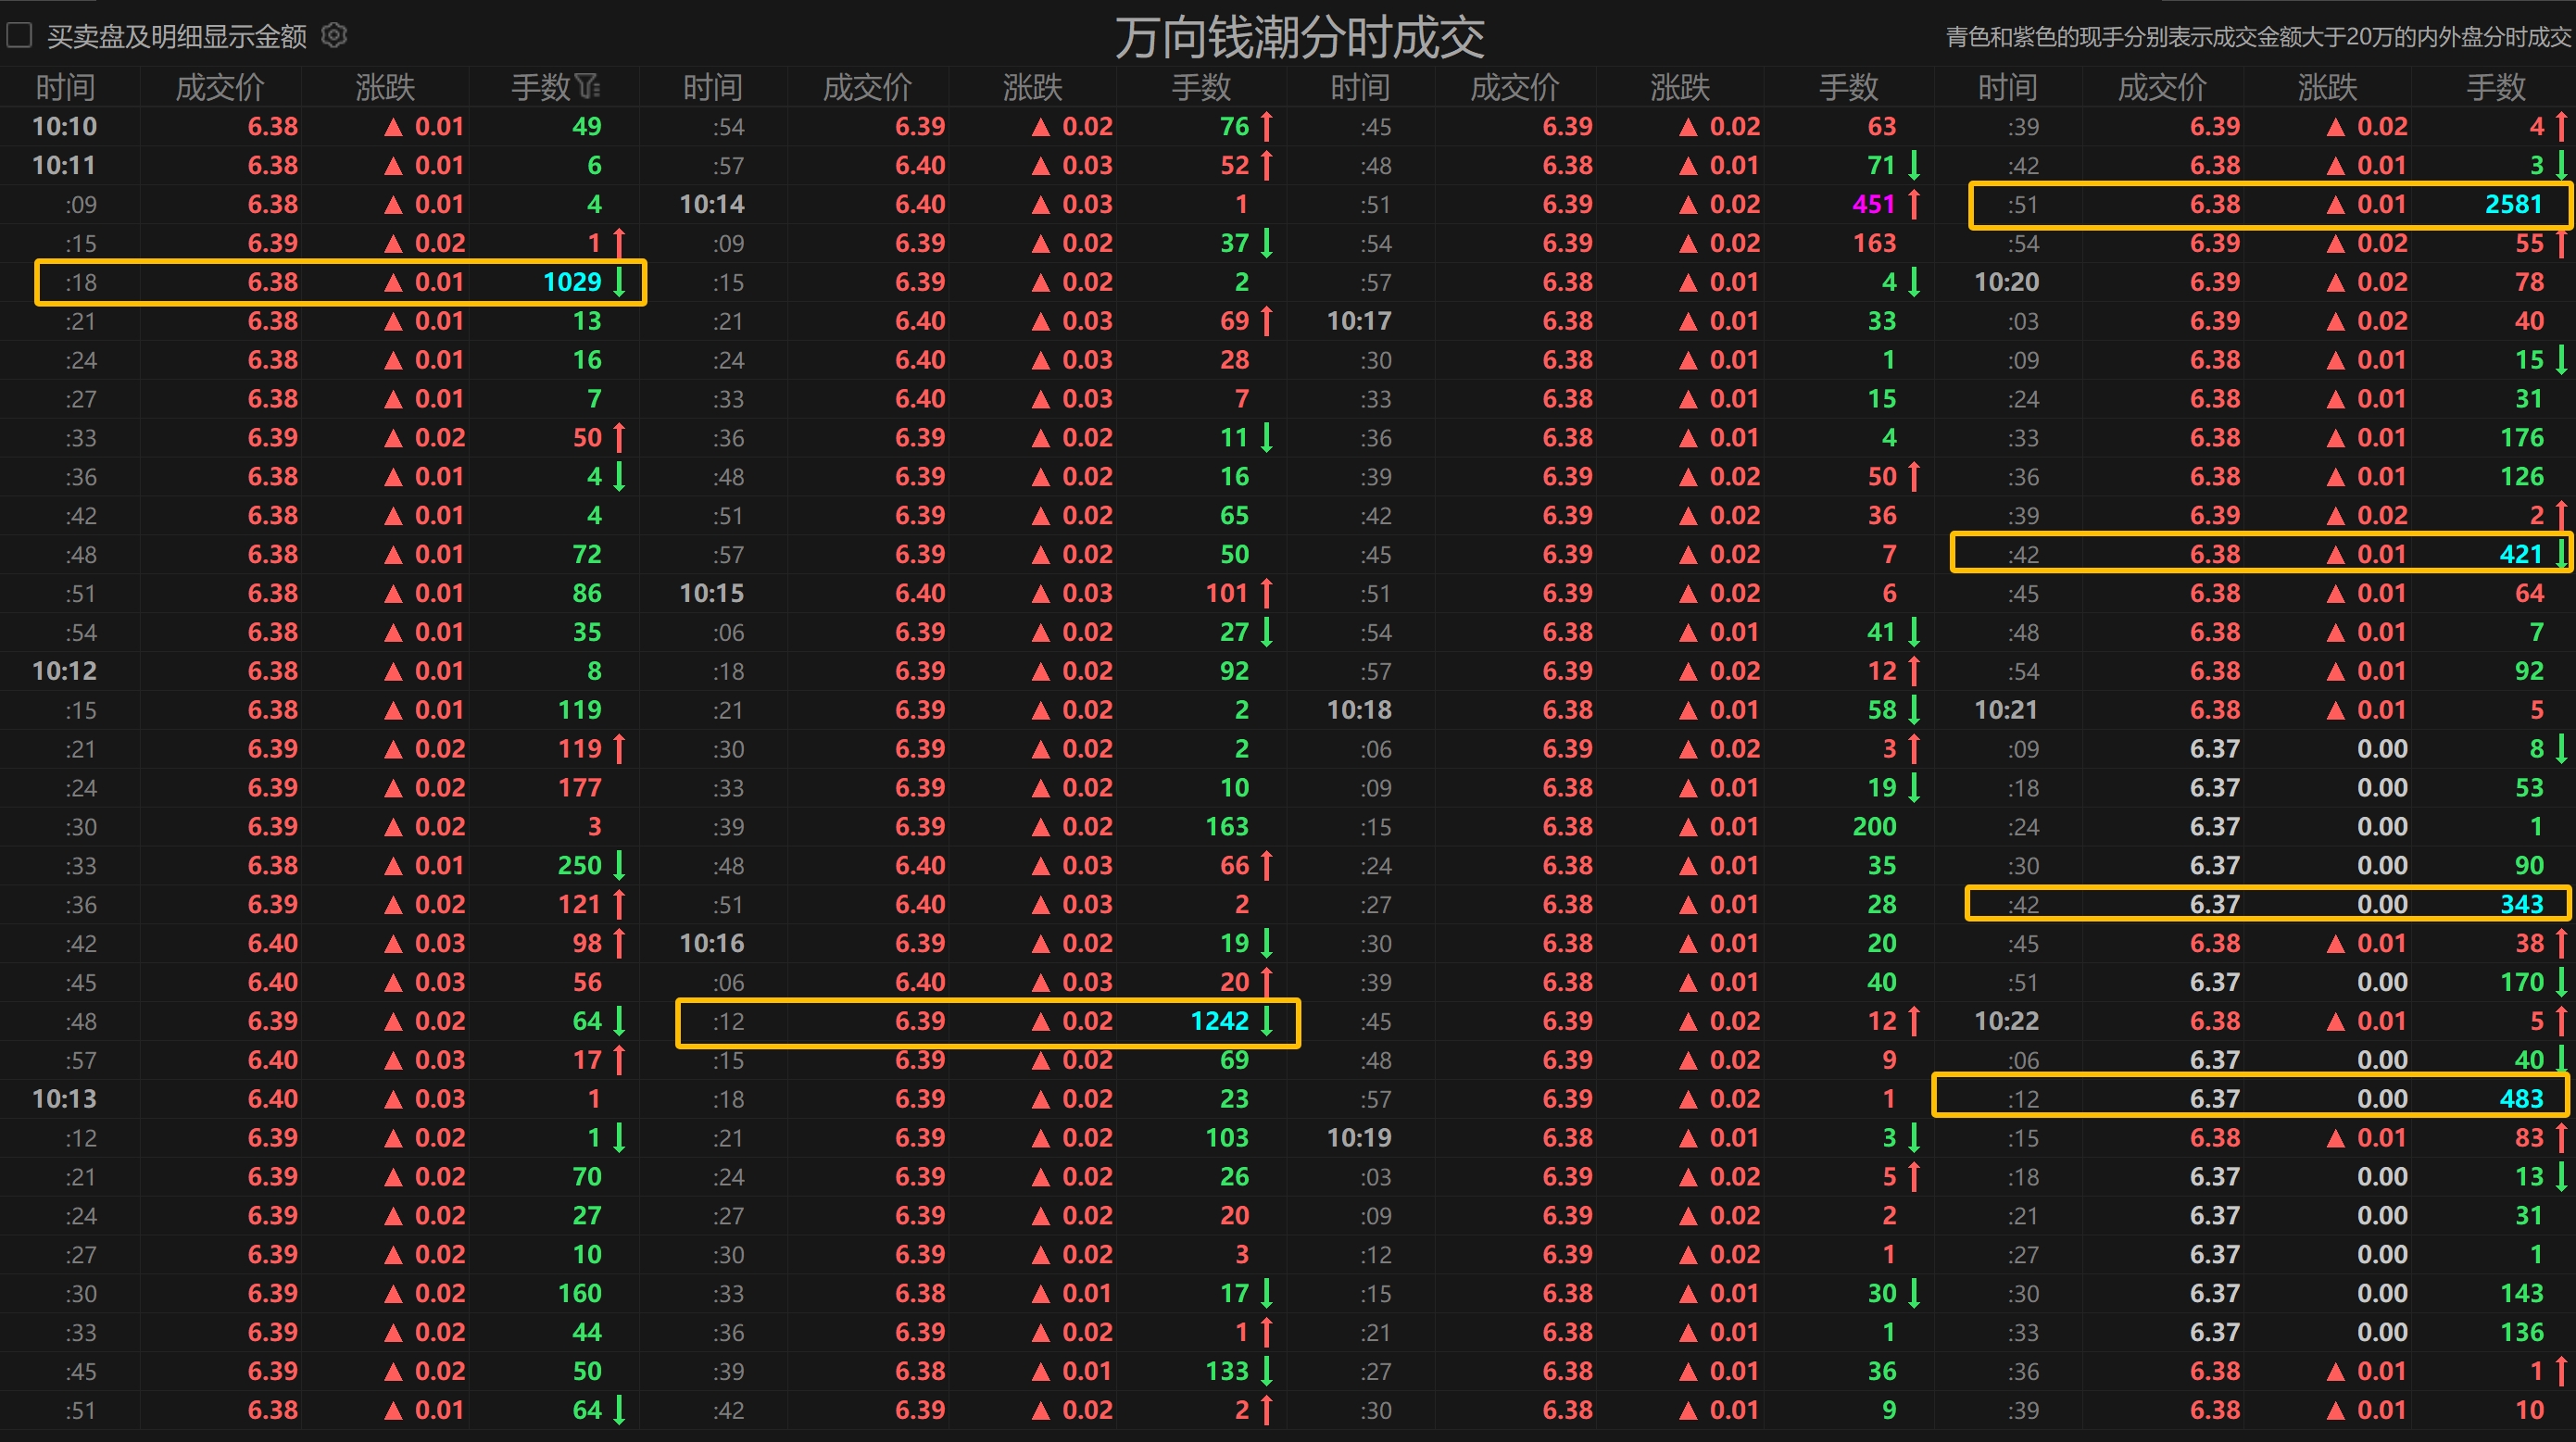This screenshot has height=1442, width=2576.
Task: Click the green 176 volume cell
Action: pos(2521,438)
